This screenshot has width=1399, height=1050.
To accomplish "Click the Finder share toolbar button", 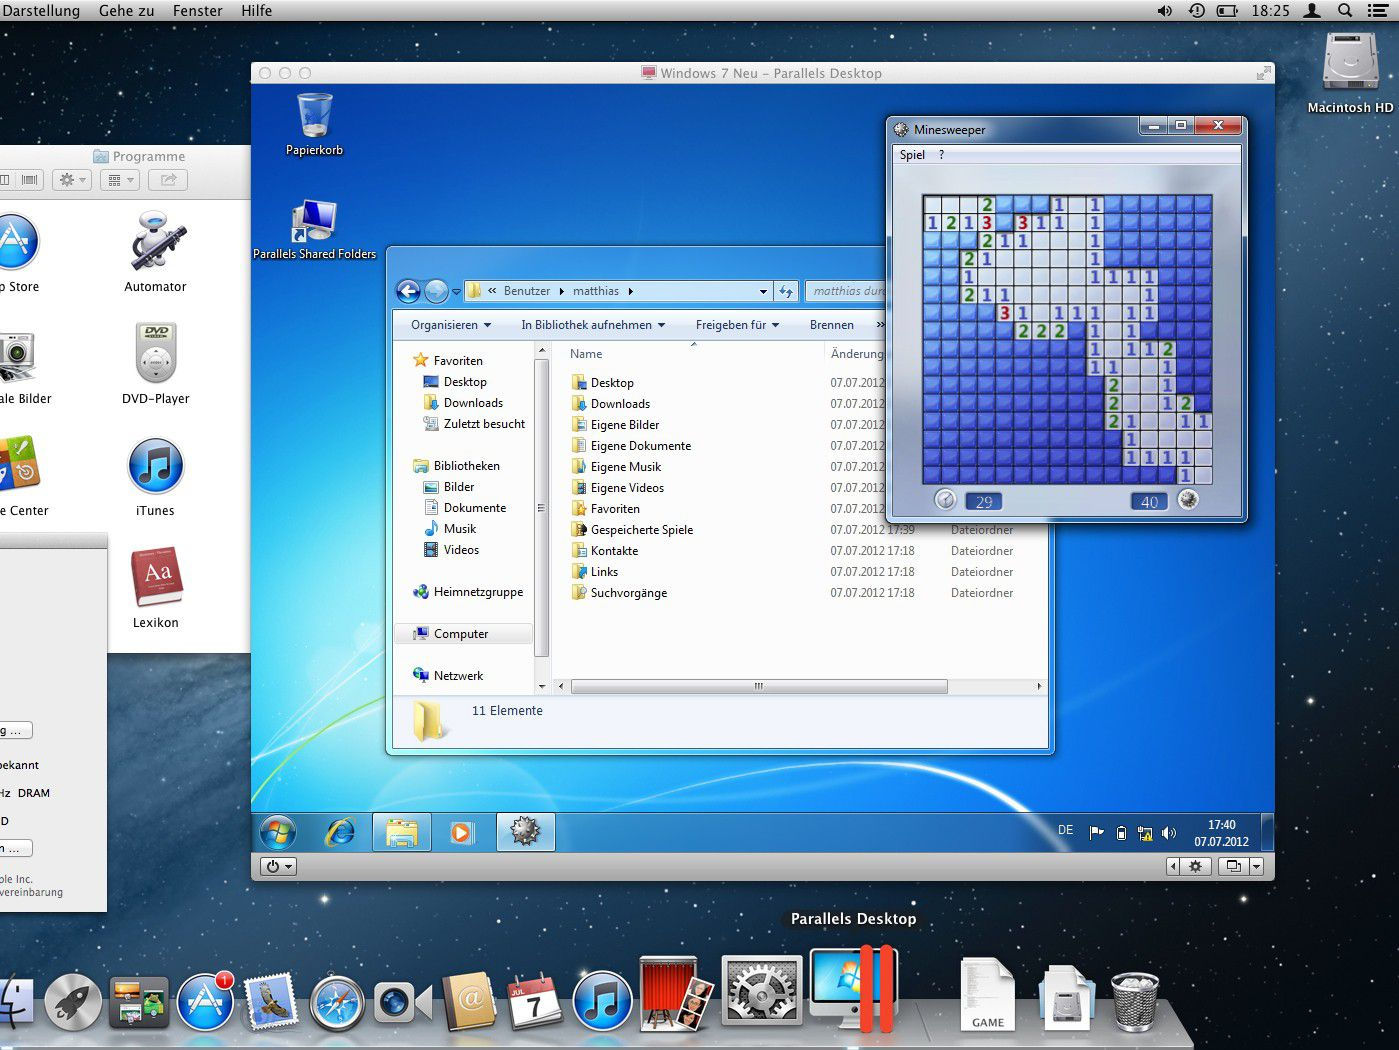I will click(168, 180).
